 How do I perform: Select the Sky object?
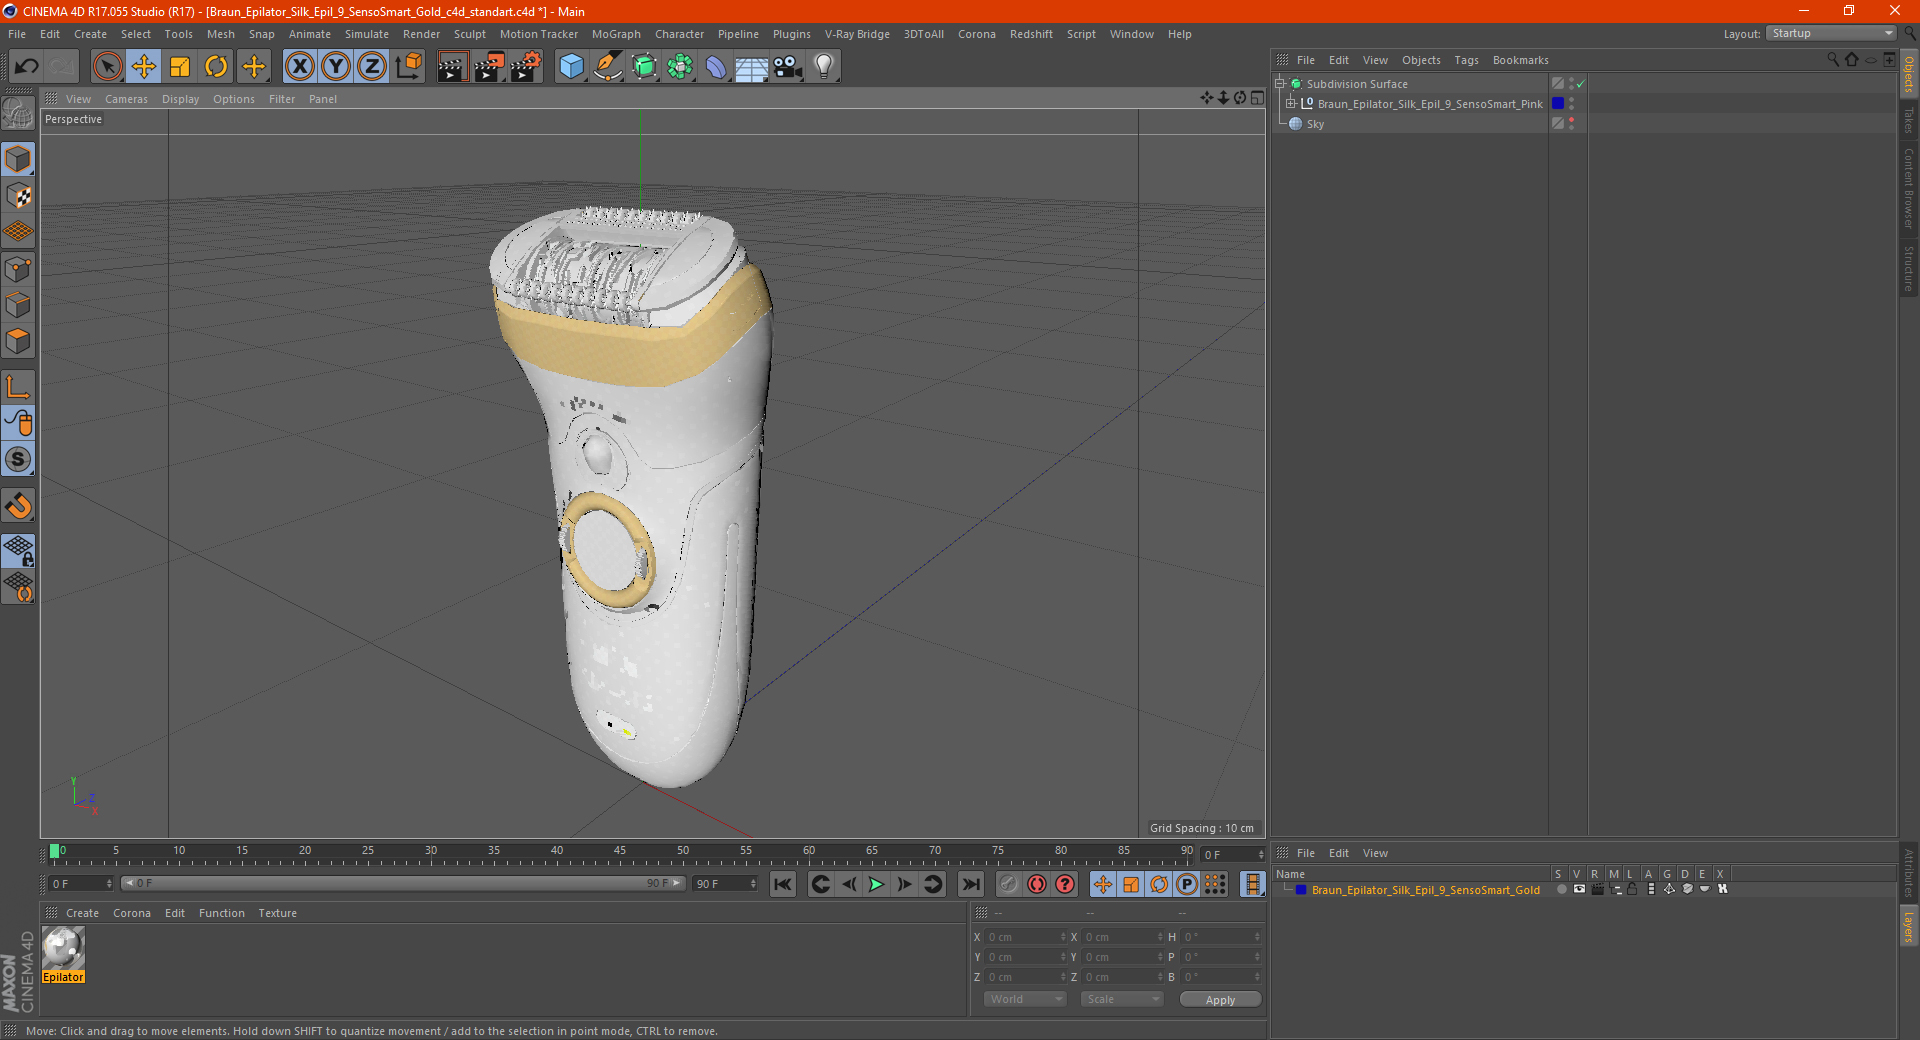[1315, 124]
